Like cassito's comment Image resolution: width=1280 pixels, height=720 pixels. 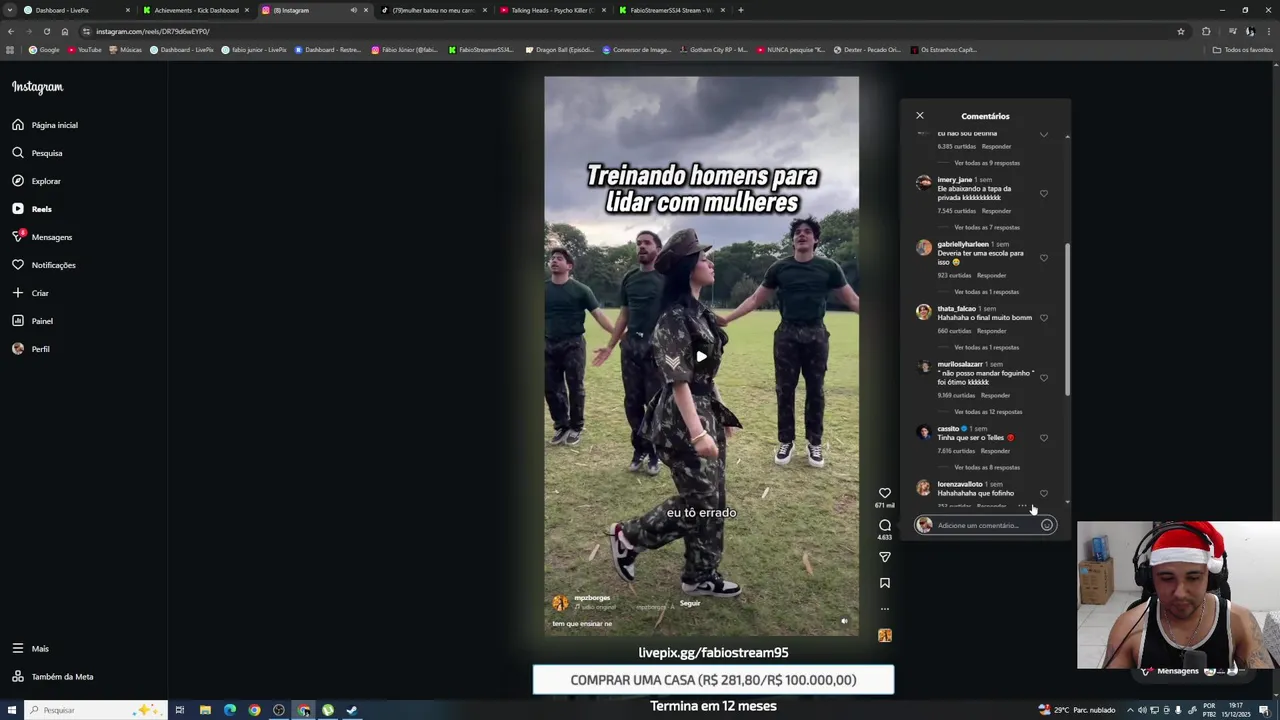click(1043, 438)
